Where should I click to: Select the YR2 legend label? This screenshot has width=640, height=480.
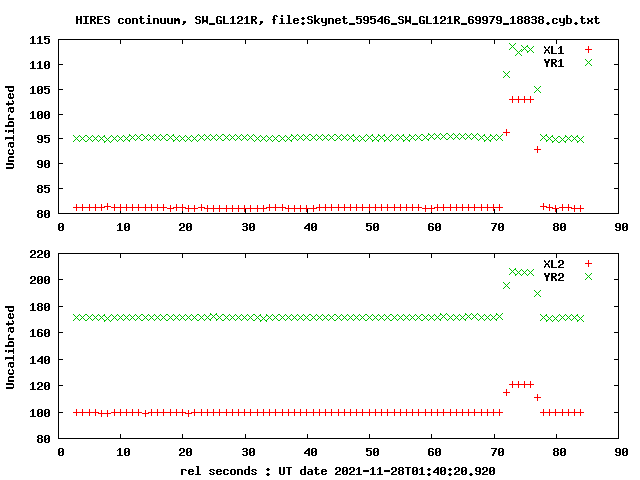point(553,277)
